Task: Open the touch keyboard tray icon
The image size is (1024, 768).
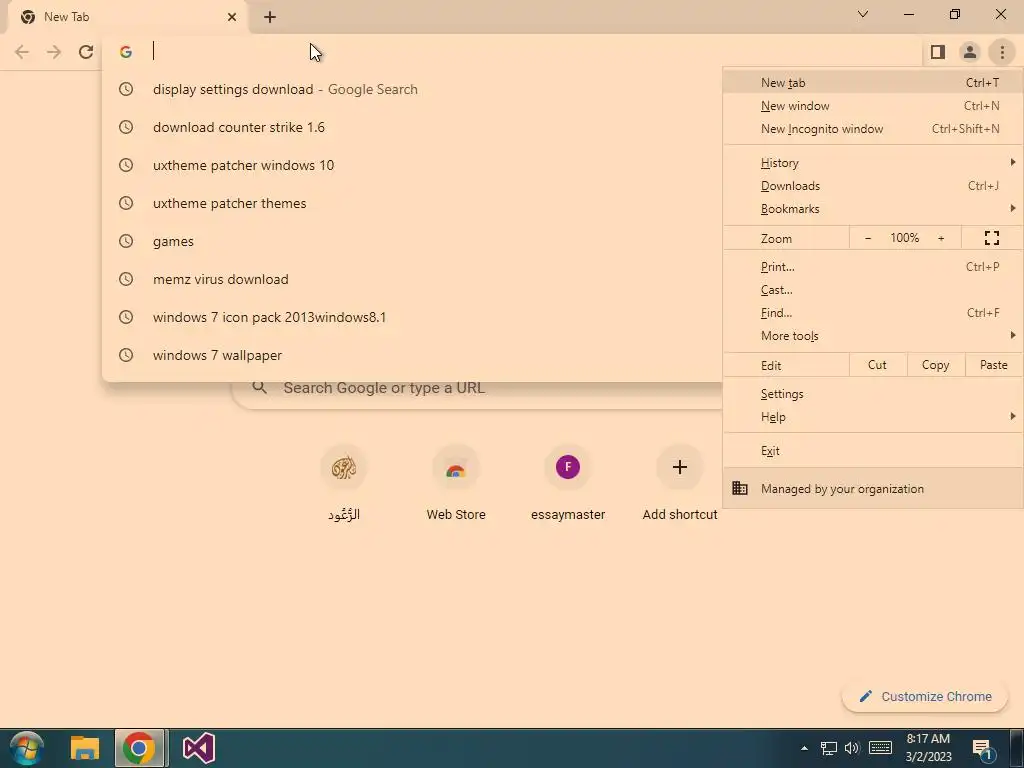Action: coord(880,748)
